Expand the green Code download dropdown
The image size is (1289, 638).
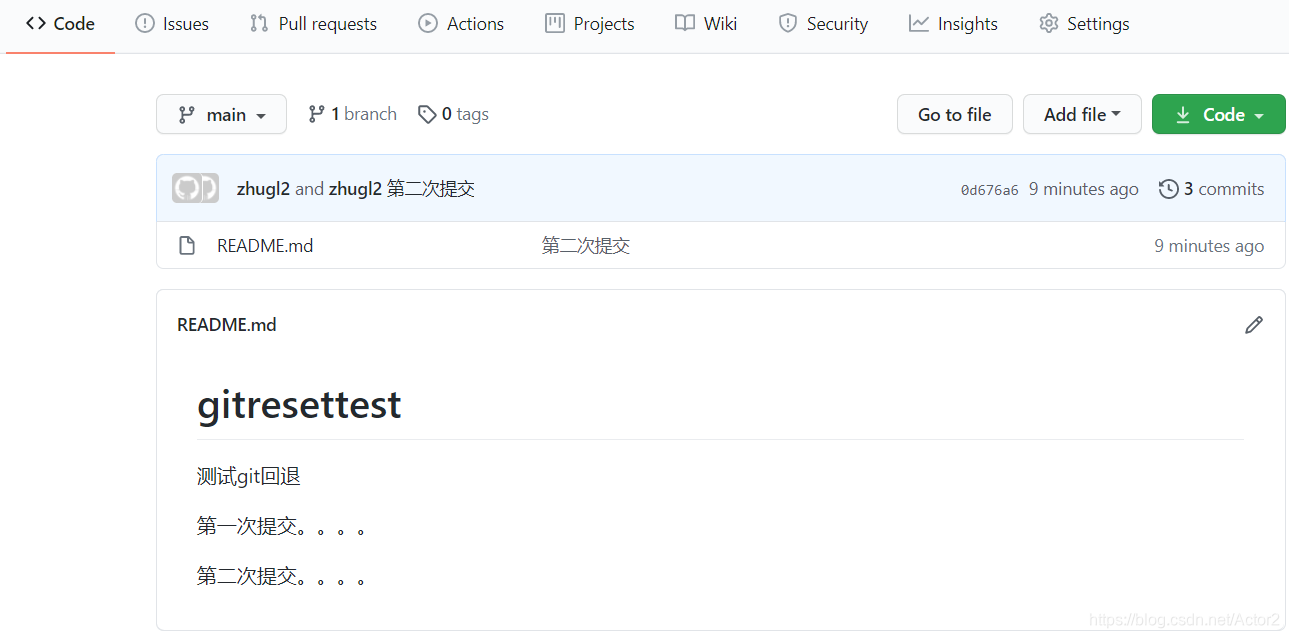pyautogui.click(x=1218, y=114)
